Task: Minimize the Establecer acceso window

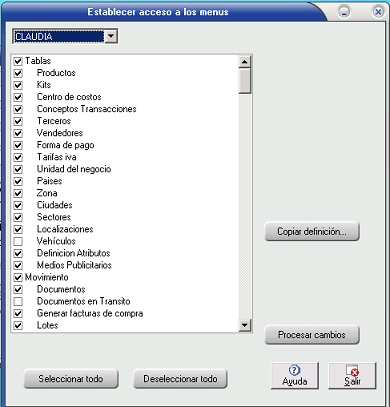Action: click(344, 12)
